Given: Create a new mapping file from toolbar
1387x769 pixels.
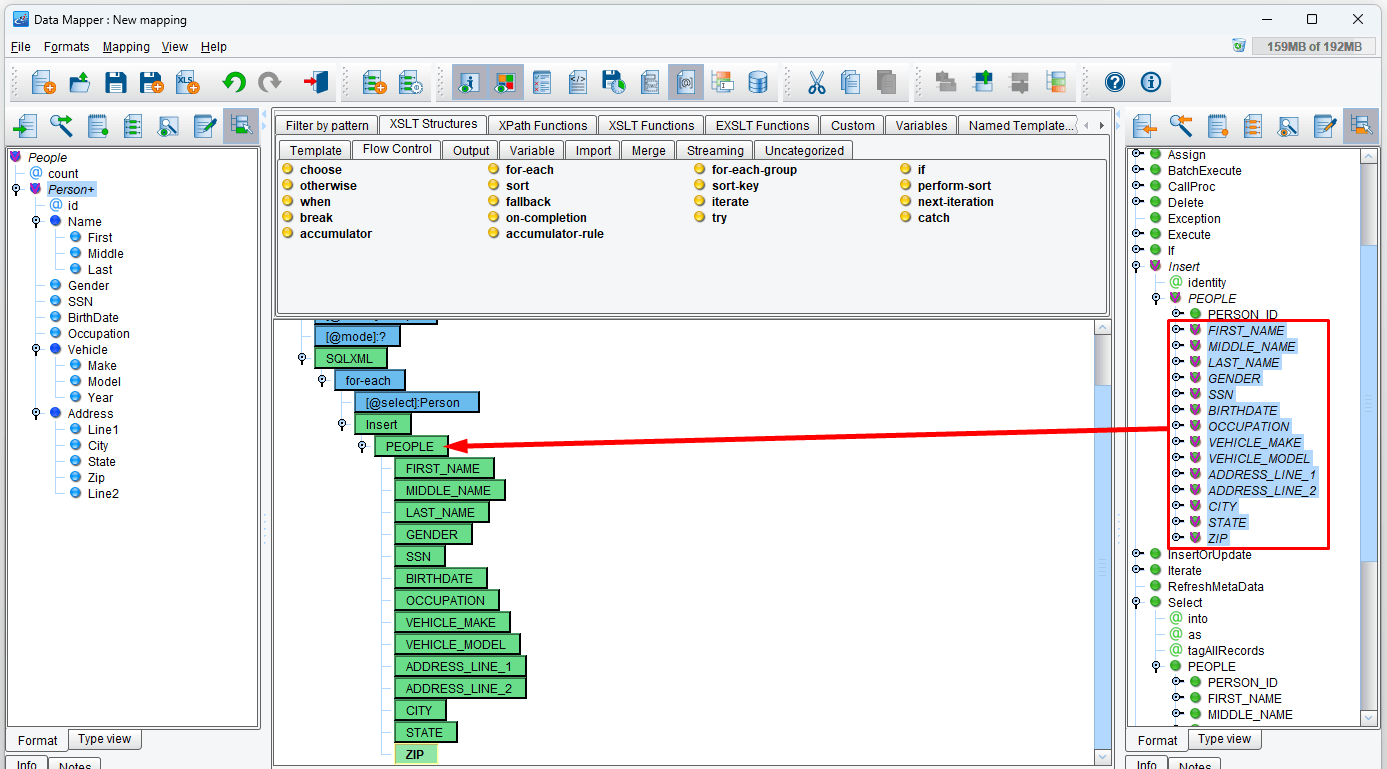Looking at the screenshot, I should [43, 82].
